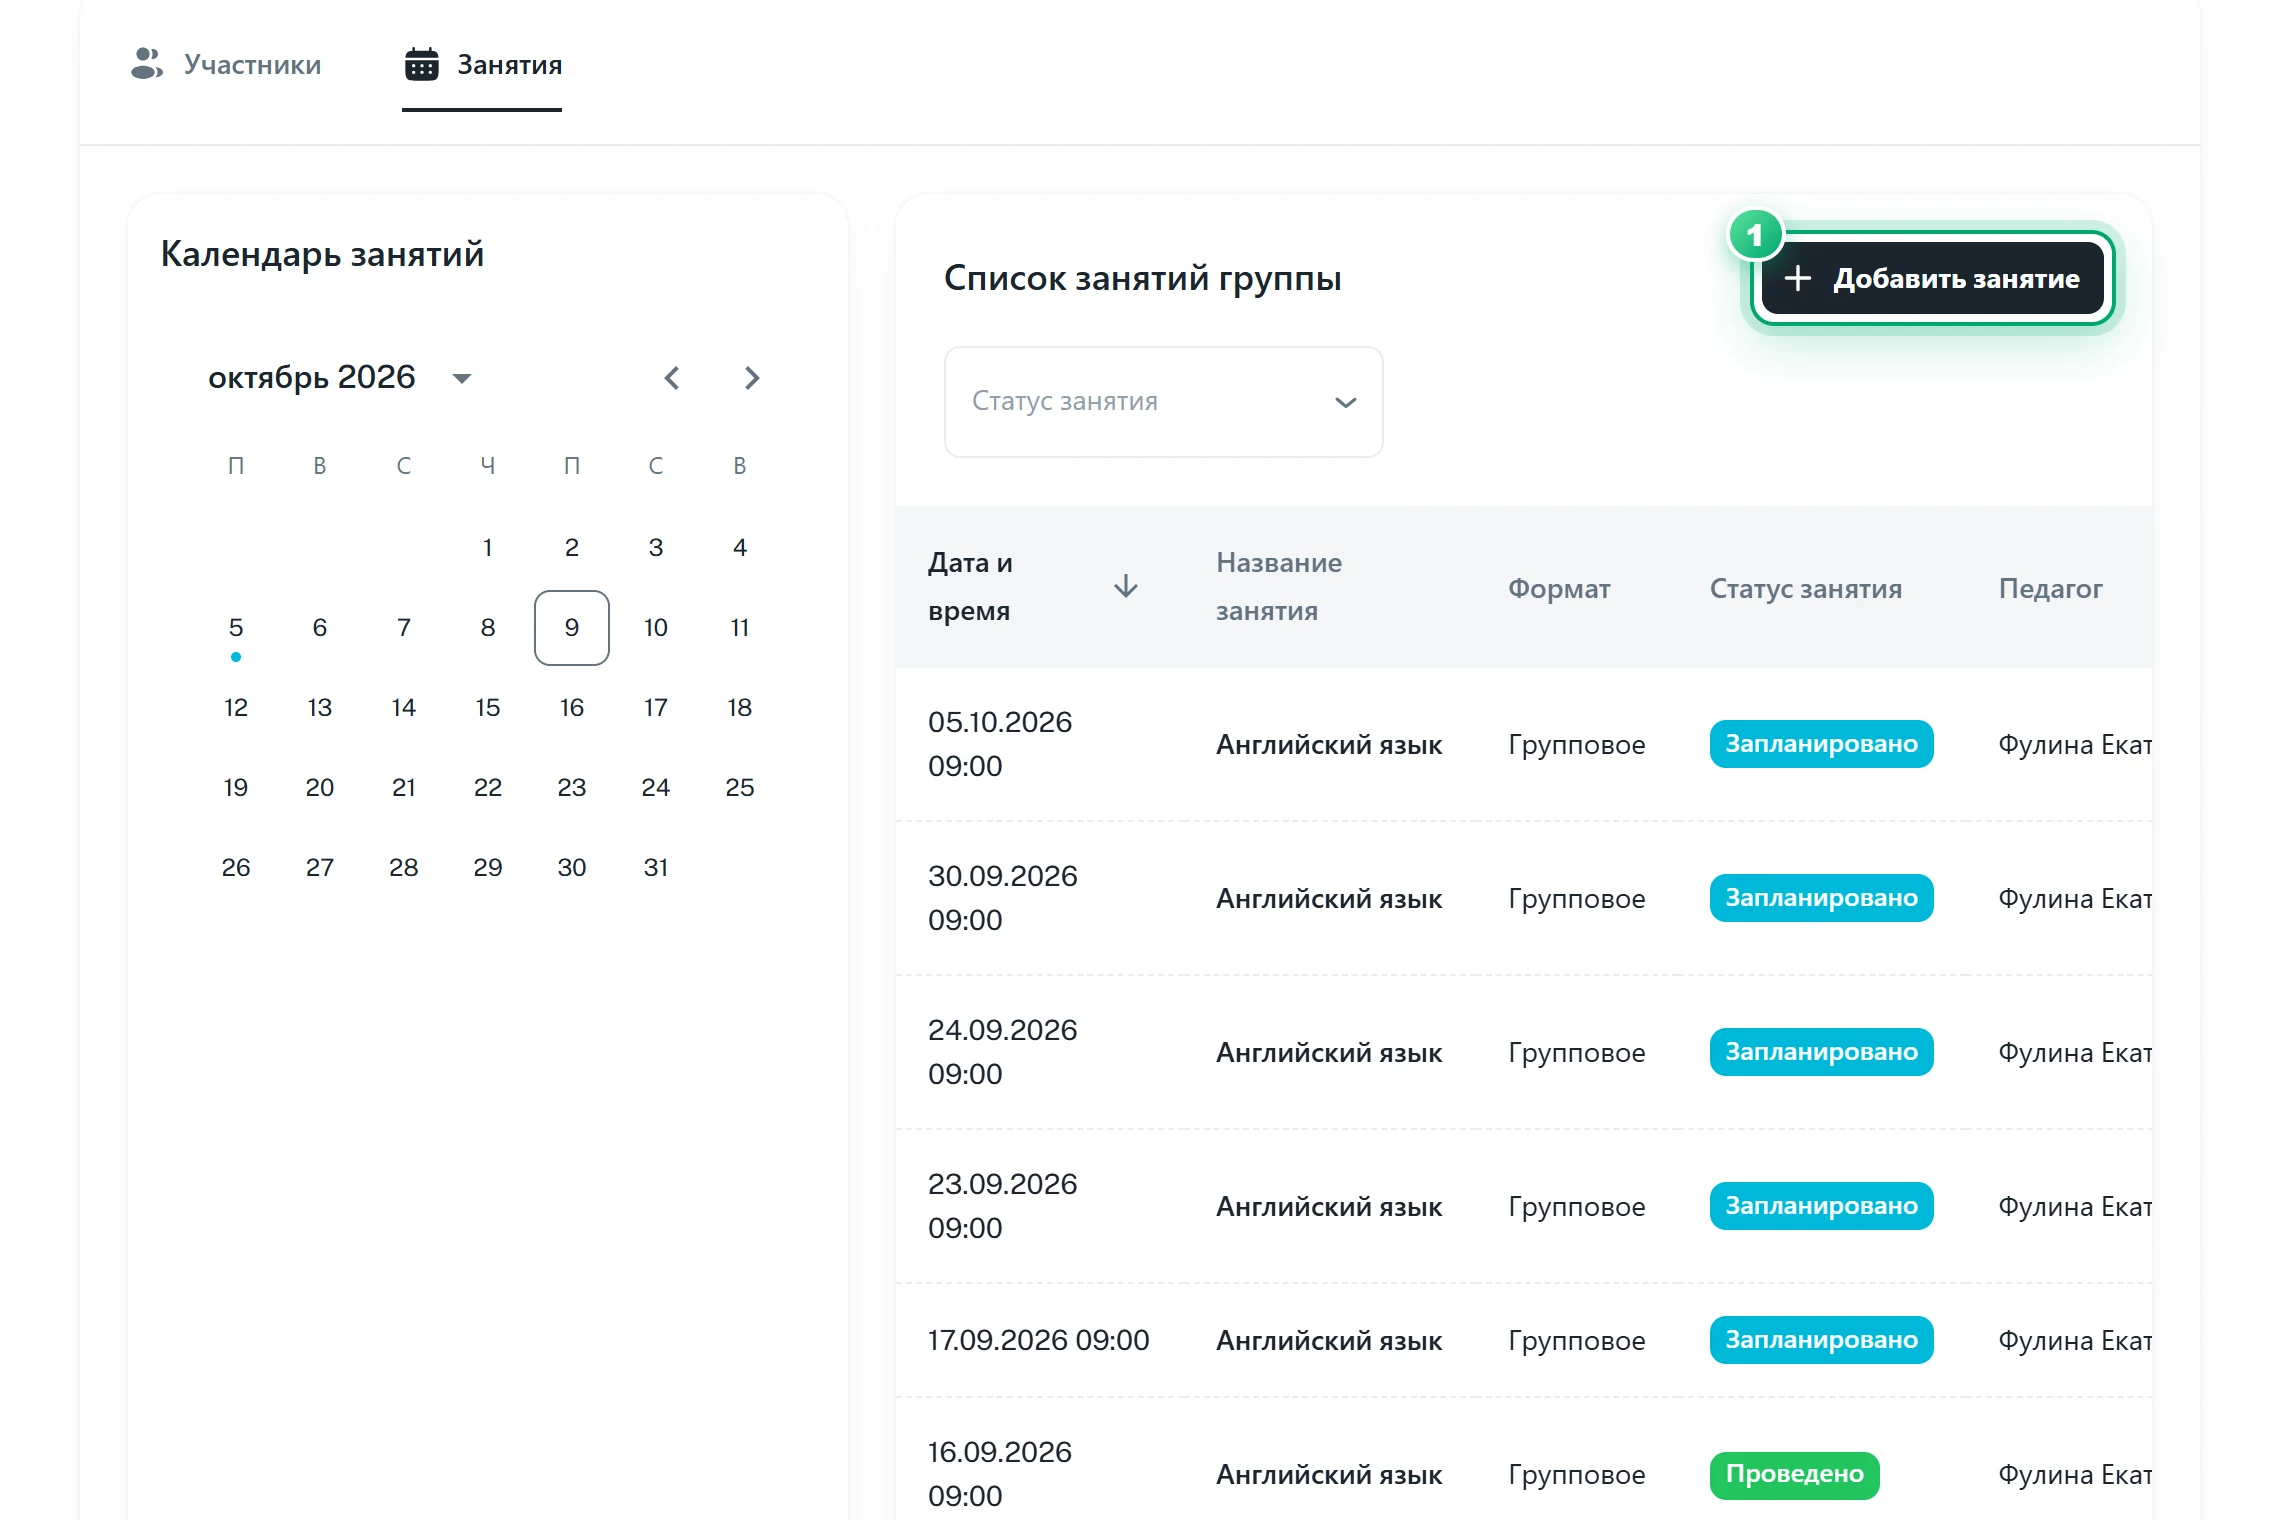Click the Занятия calendar icon
The image size is (2280, 1520).
pyautogui.click(x=422, y=64)
